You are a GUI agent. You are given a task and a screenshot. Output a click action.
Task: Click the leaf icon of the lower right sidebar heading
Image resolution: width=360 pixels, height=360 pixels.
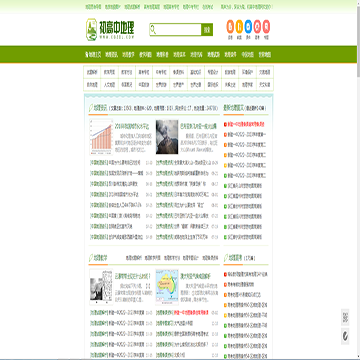click(x=226, y=258)
